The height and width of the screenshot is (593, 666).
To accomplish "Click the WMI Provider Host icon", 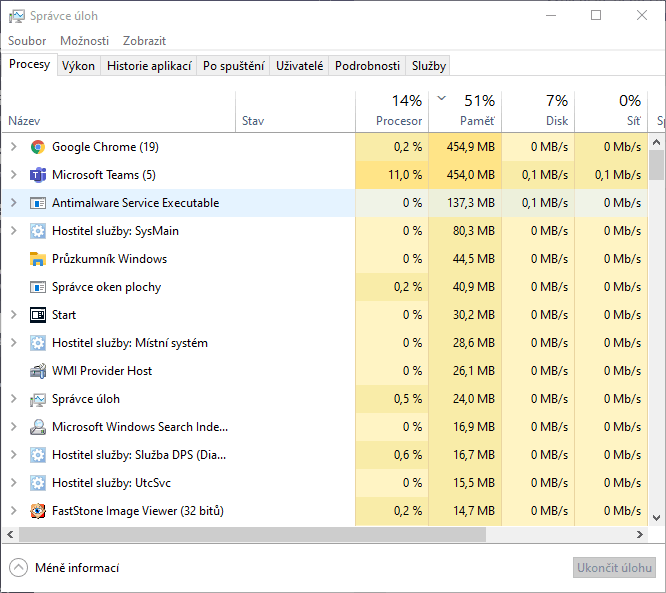I will tap(38, 371).
